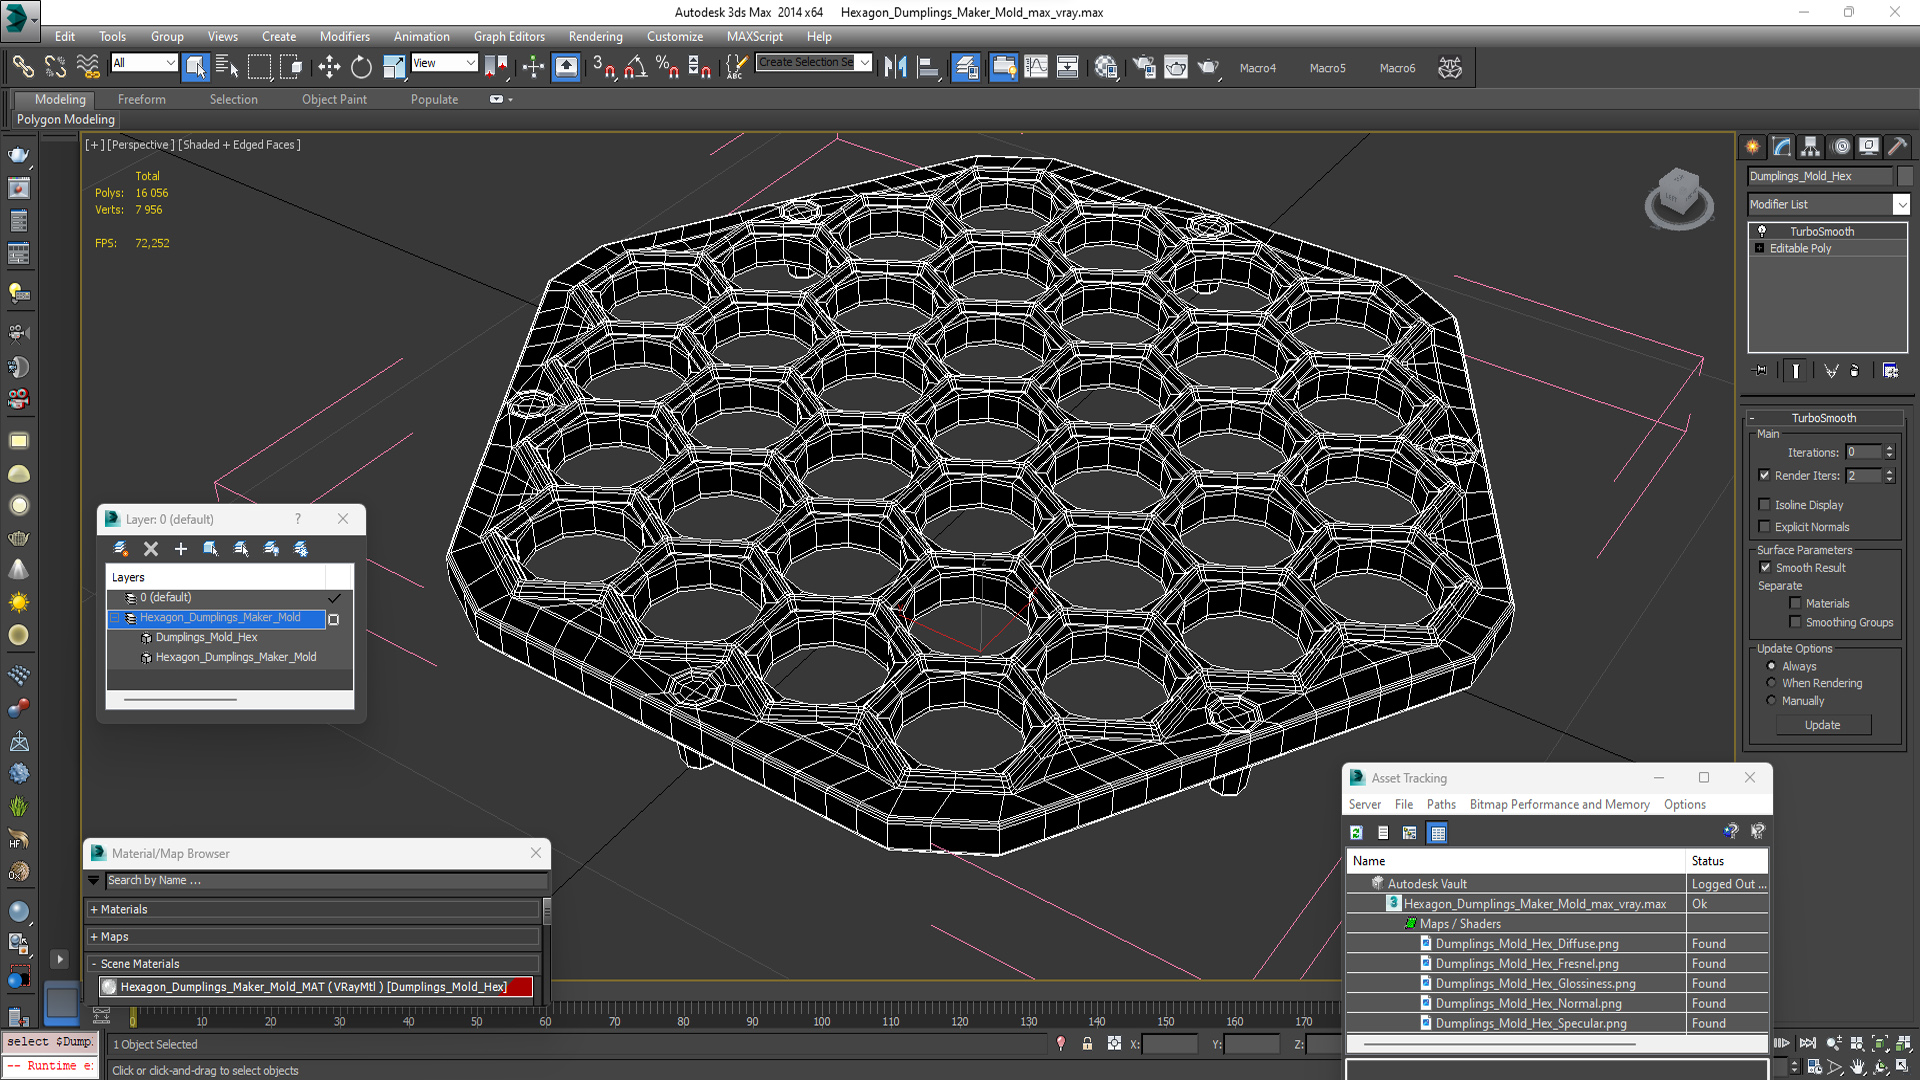
Task: Open the View reference coordinate dropdown
Action: 470,63
